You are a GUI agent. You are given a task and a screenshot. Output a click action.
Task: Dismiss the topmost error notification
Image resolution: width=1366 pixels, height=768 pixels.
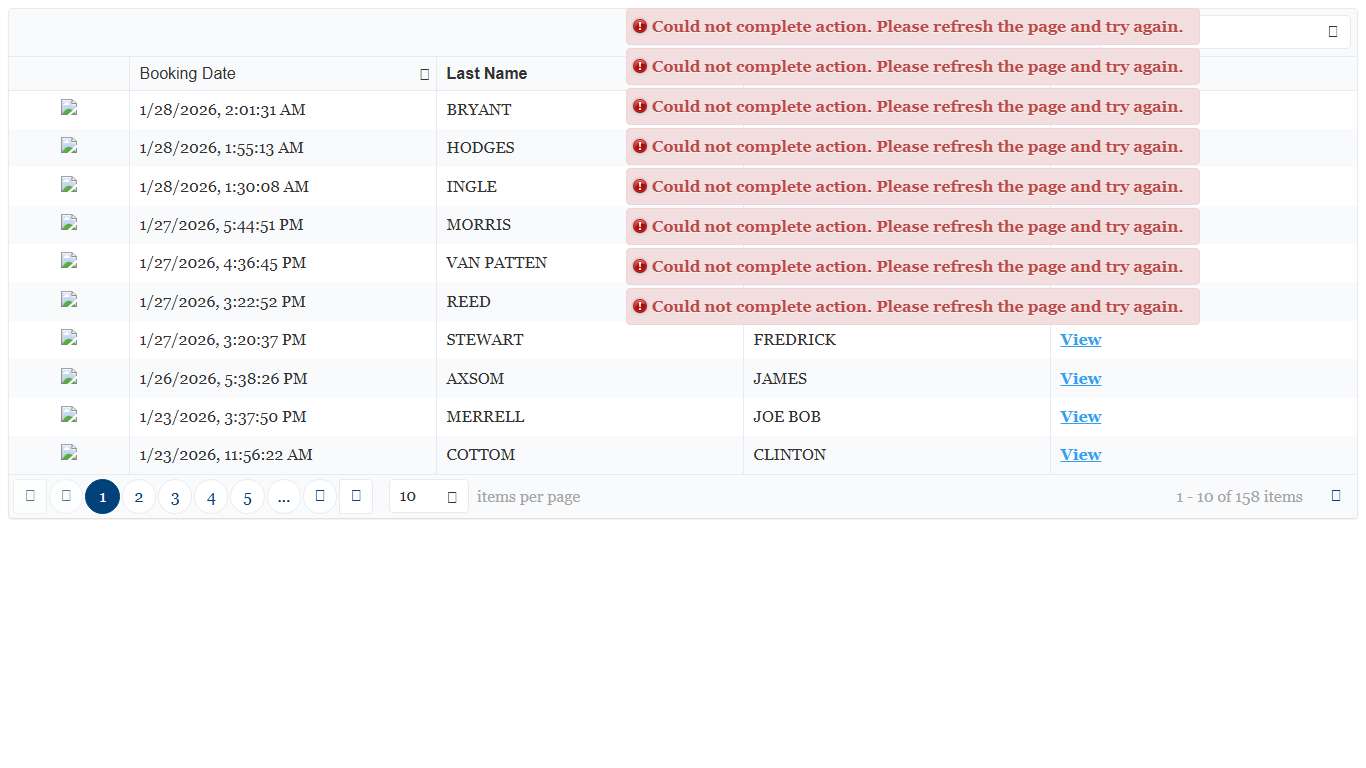click(x=912, y=27)
